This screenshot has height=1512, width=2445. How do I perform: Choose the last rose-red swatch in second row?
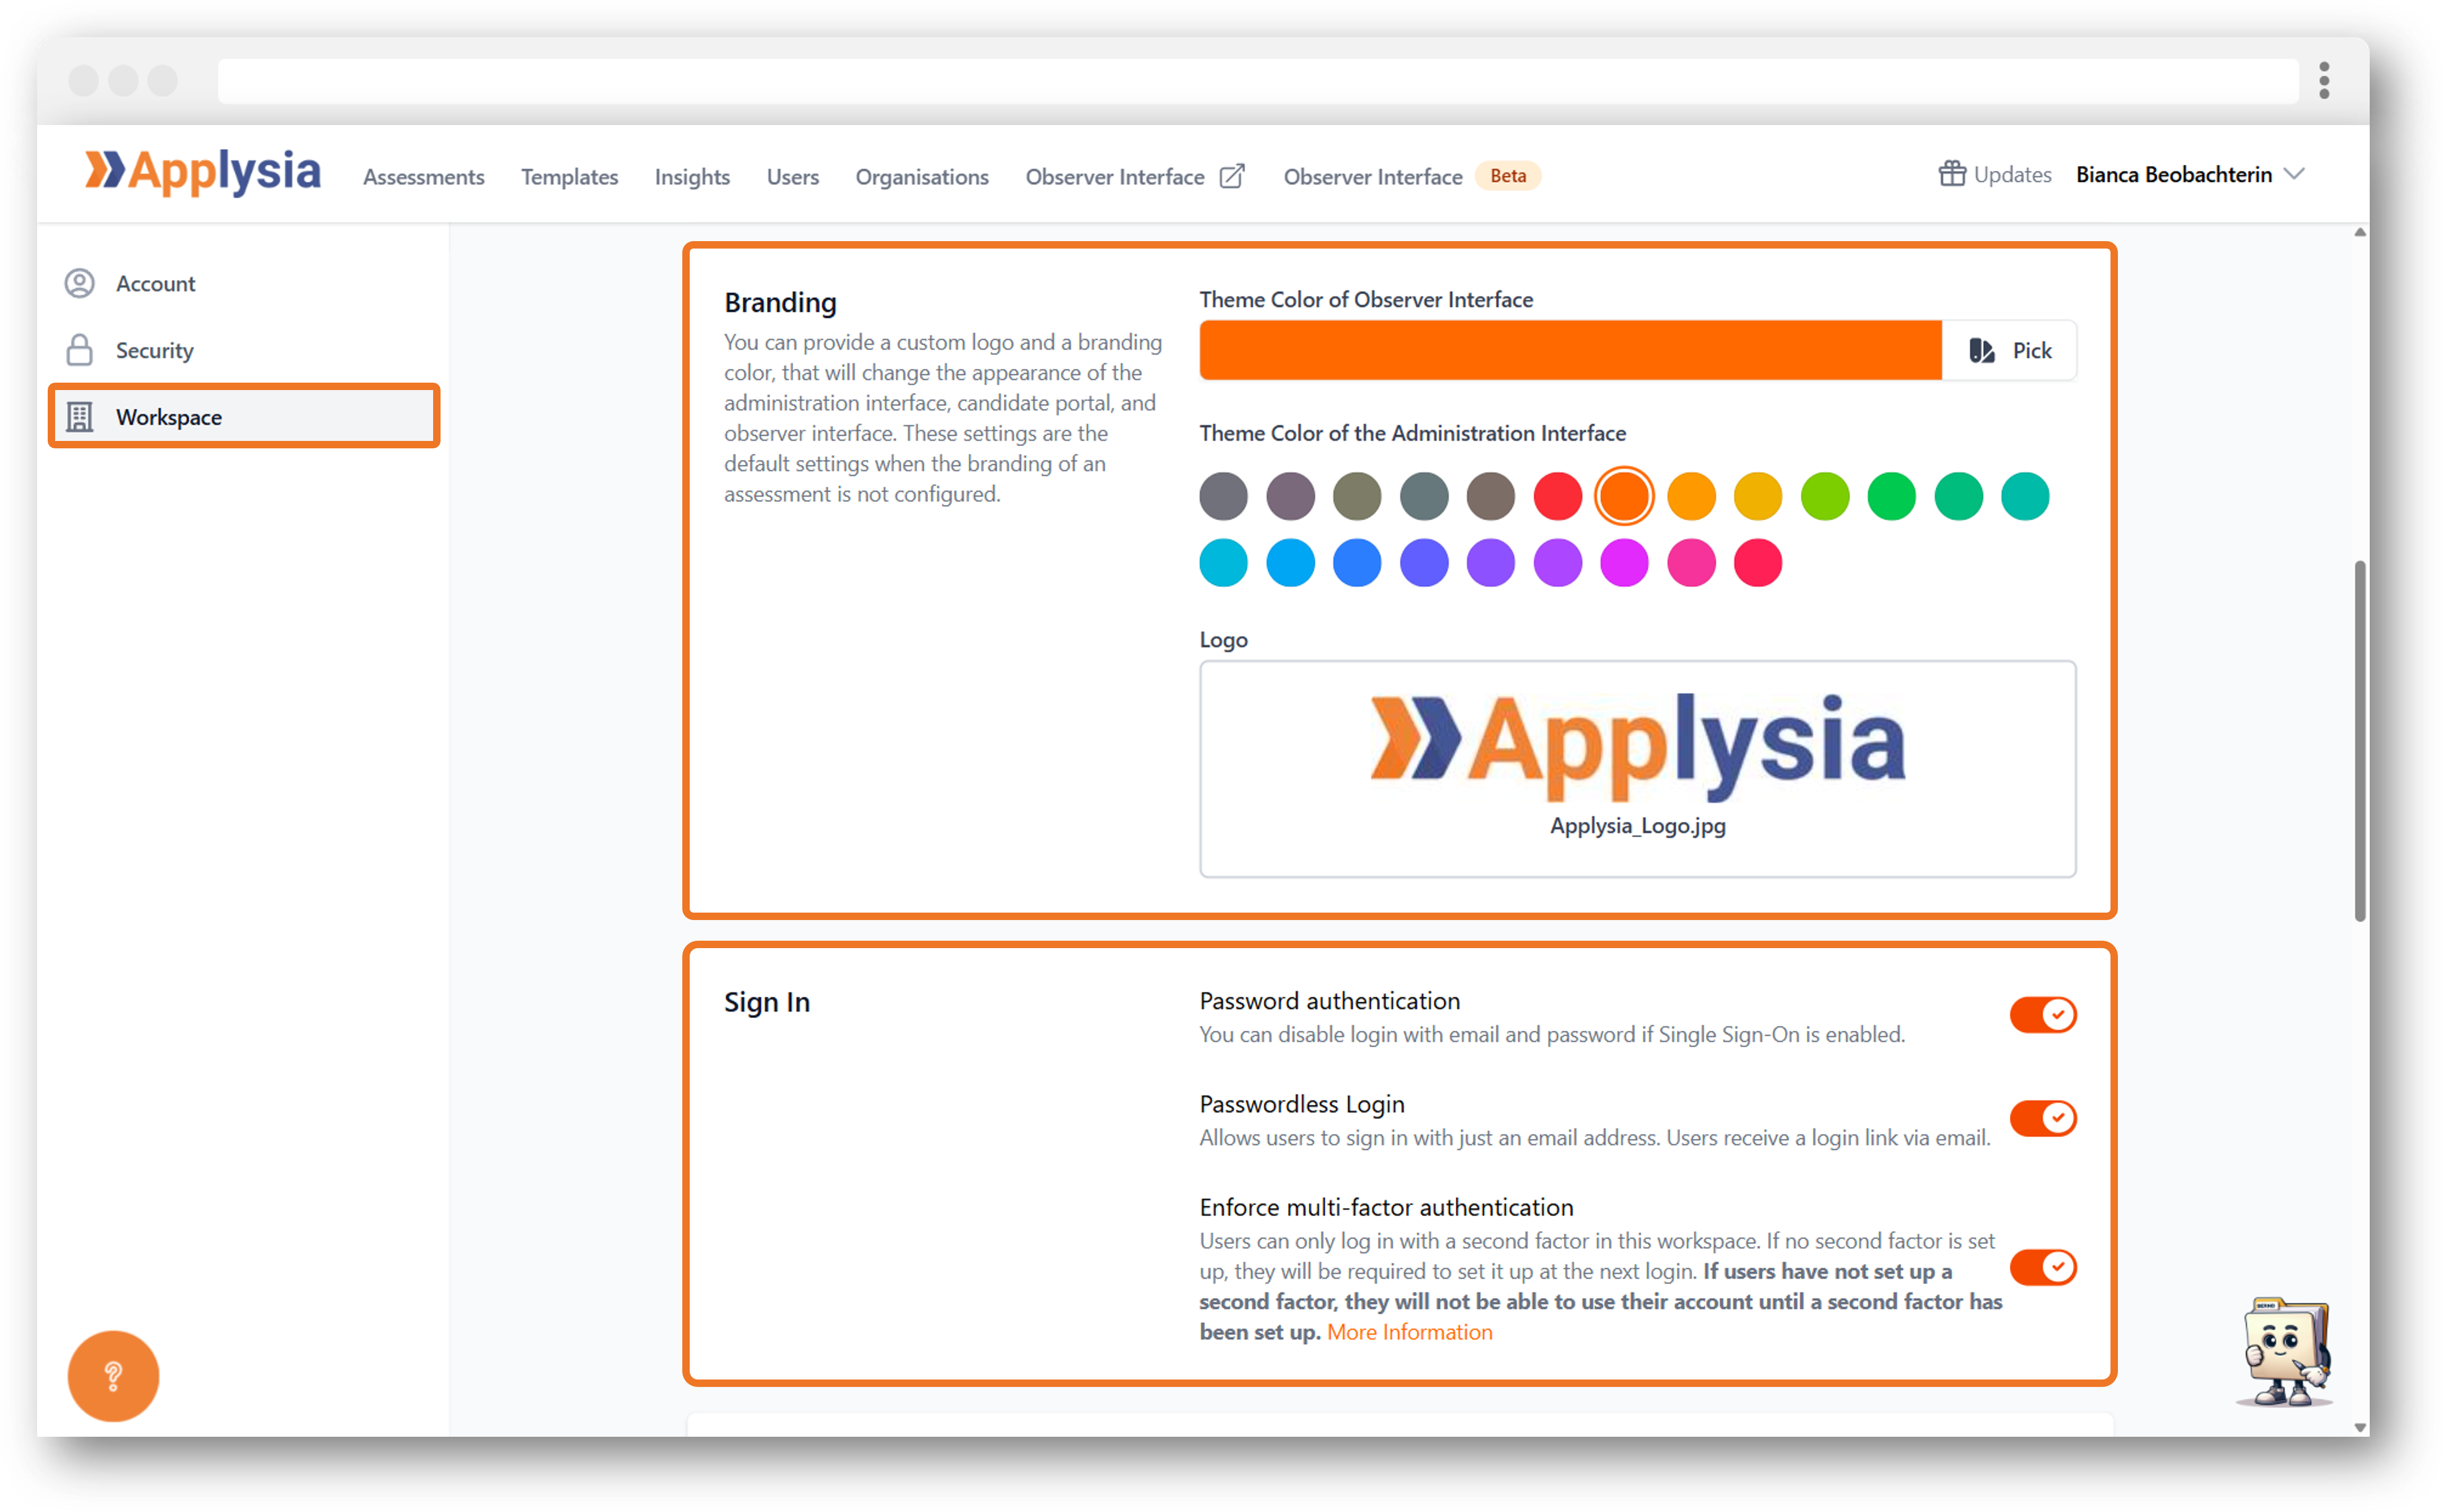pyautogui.click(x=1758, y=563)
